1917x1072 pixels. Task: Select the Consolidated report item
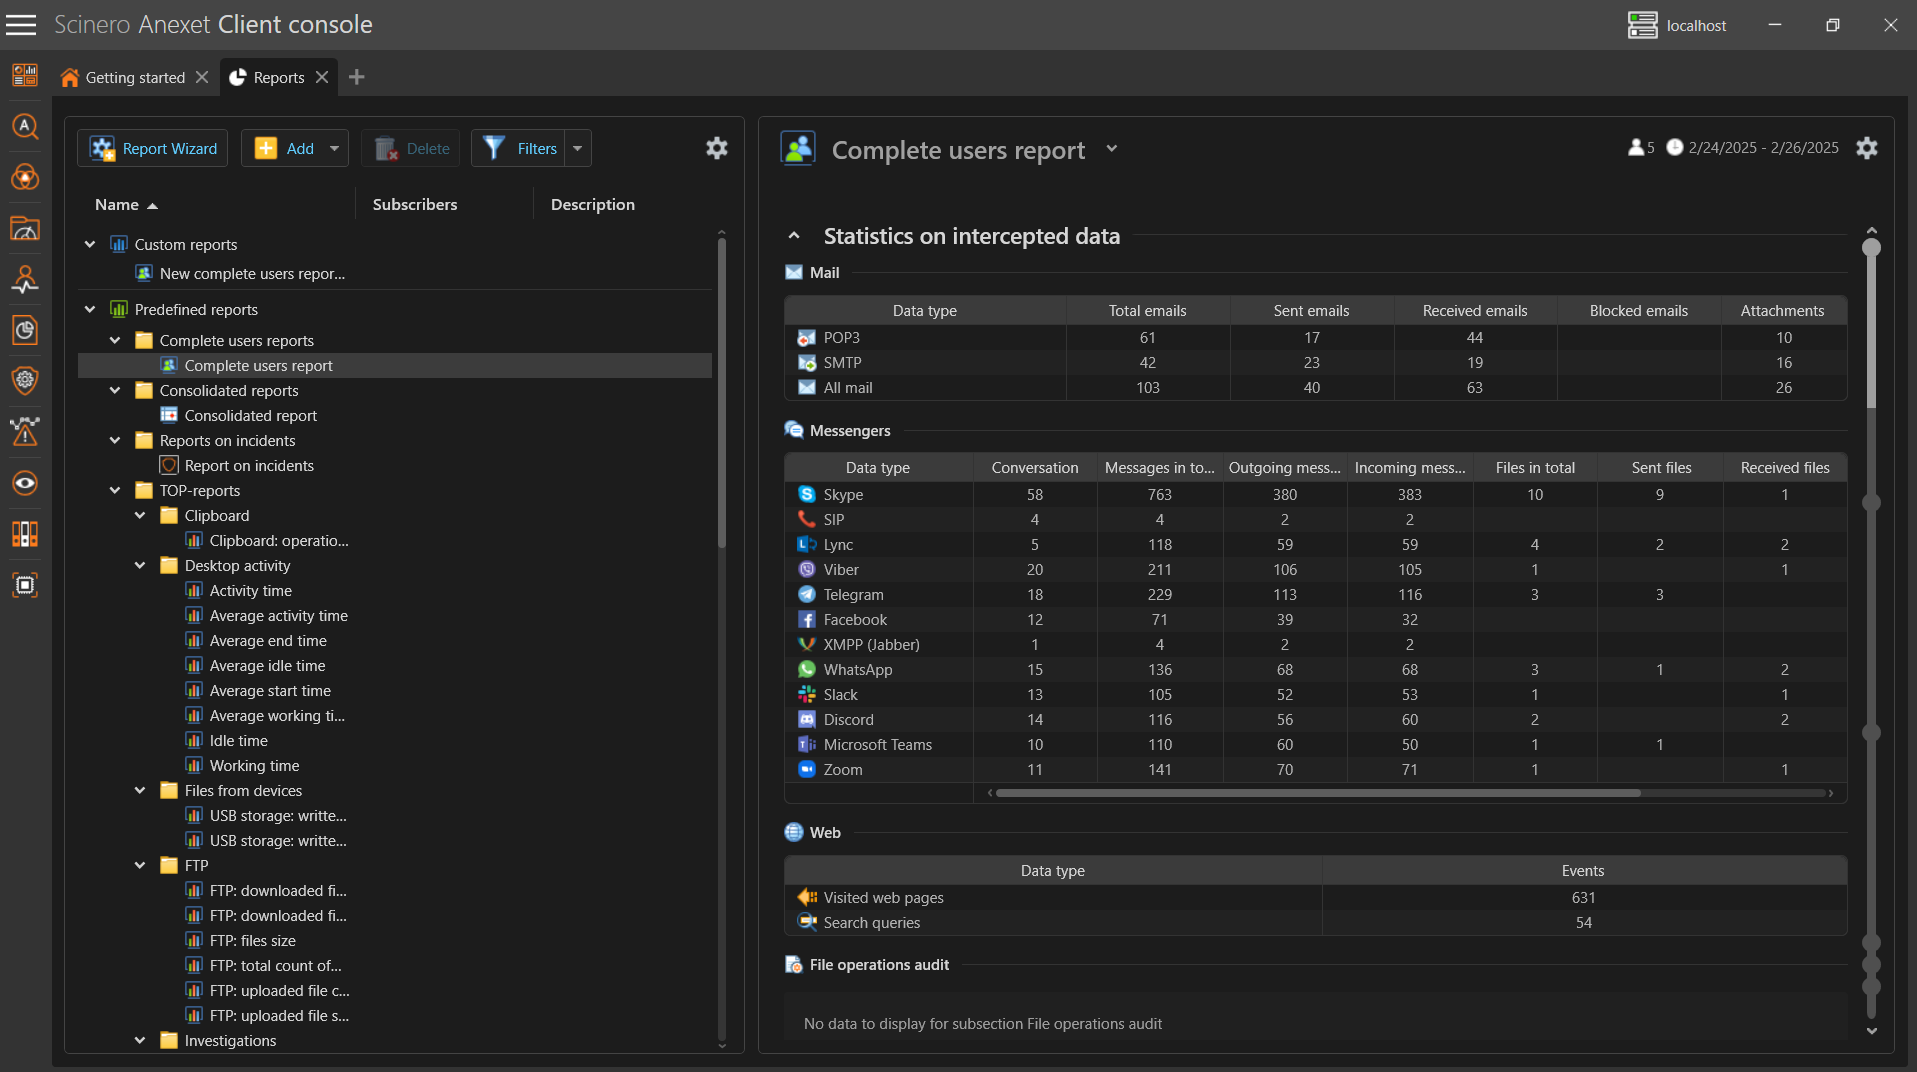(250, 416)
